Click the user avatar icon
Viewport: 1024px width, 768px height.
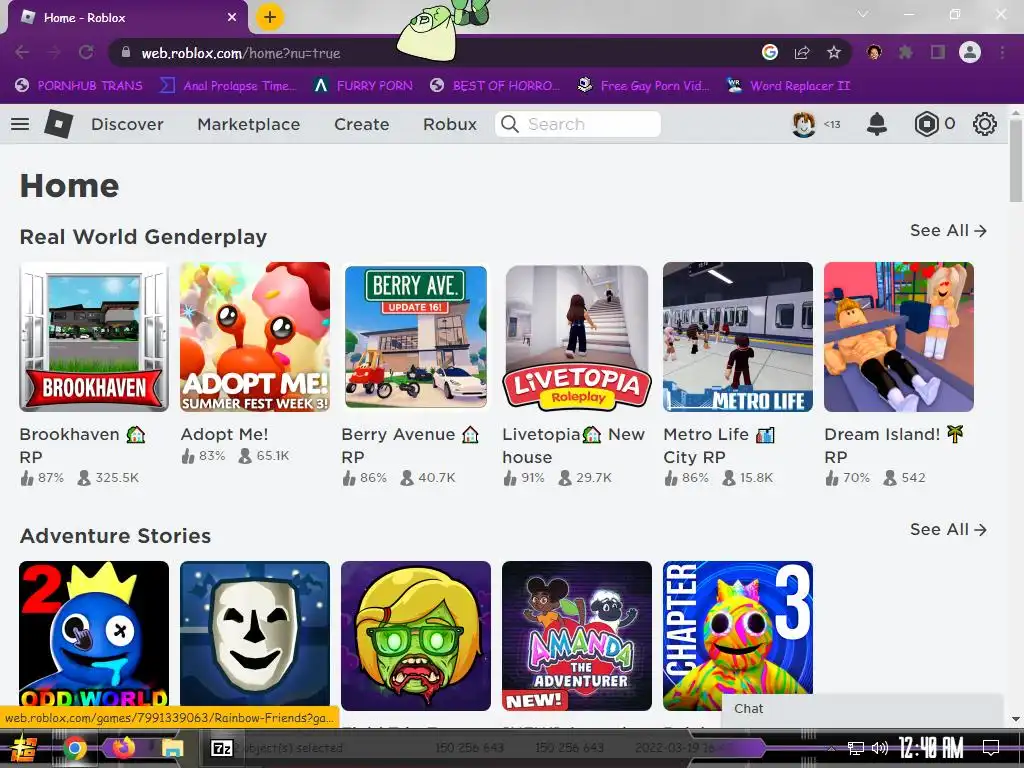point(804,124)
